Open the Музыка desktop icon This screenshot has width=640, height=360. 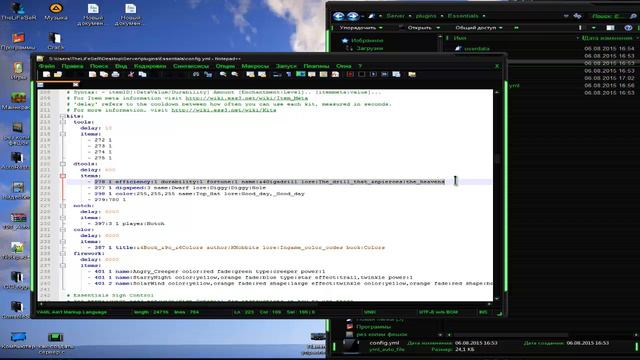tap(56, 11)
